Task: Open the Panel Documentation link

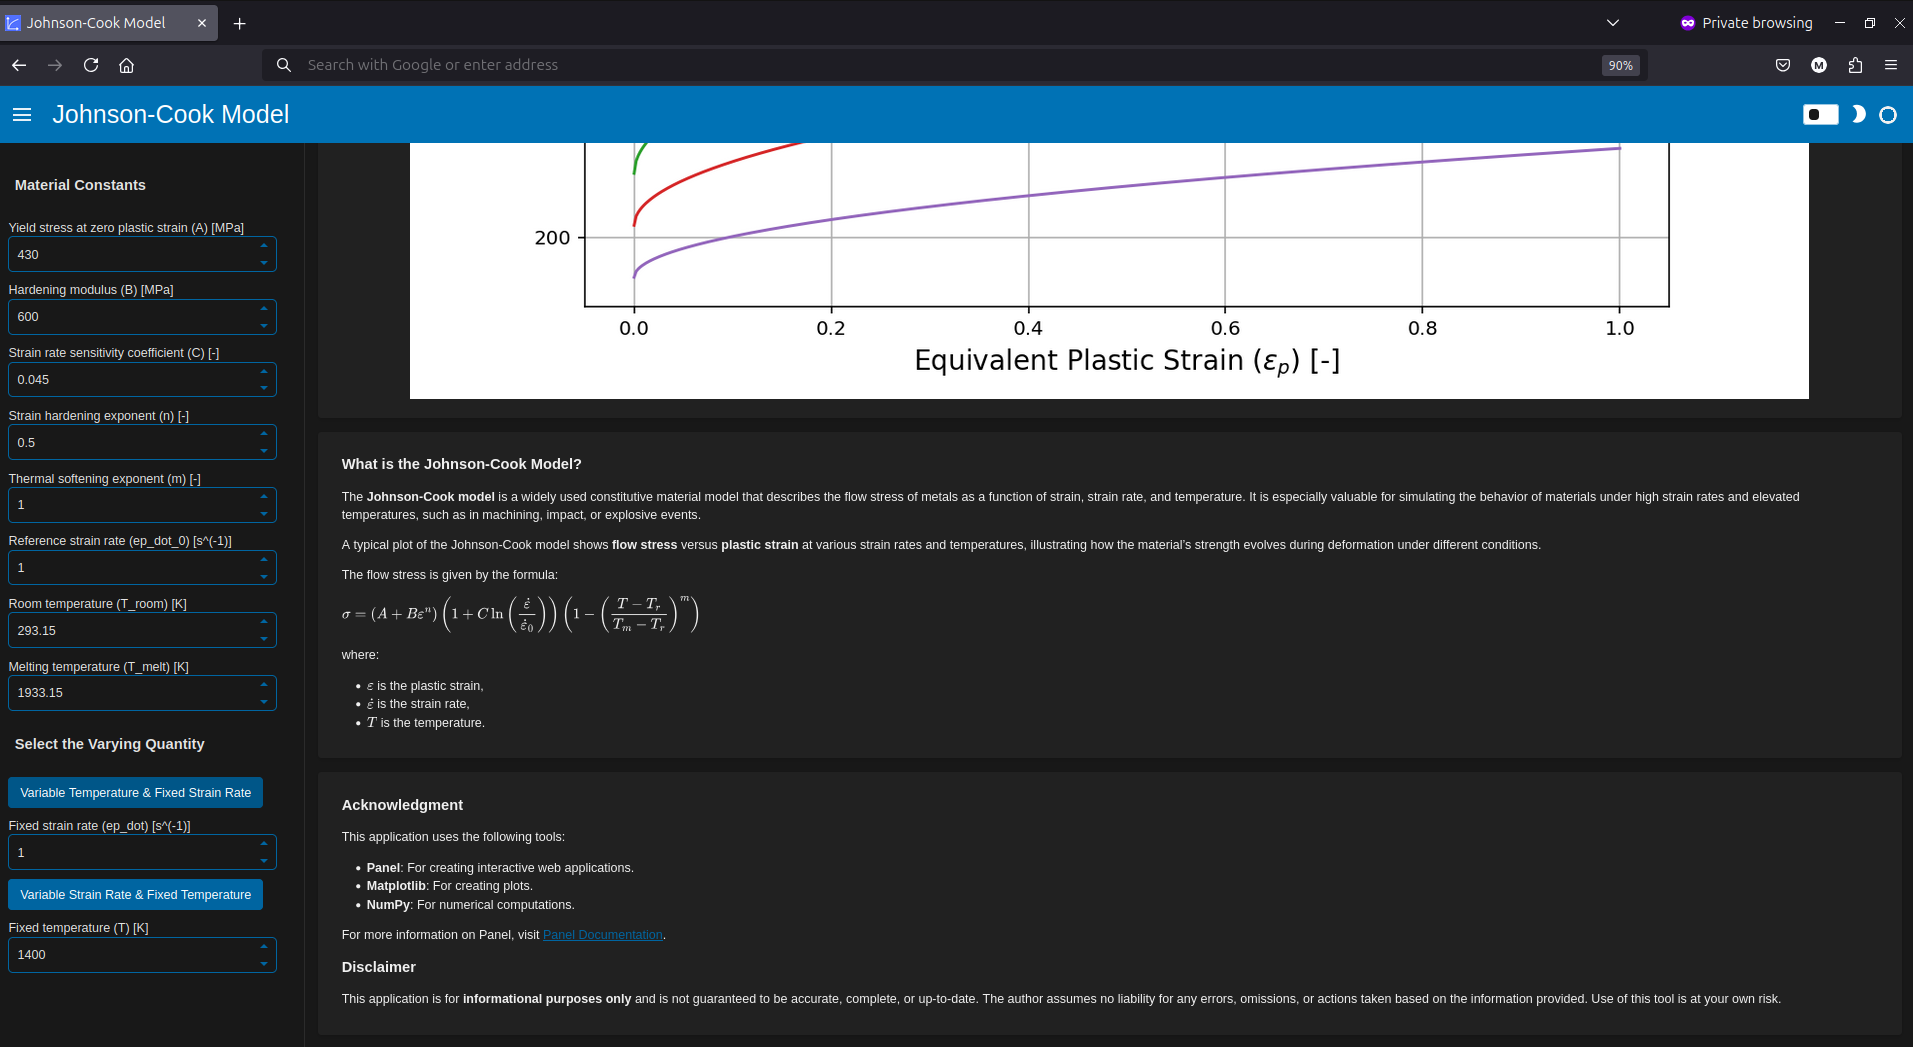Action: pos(602,935)
